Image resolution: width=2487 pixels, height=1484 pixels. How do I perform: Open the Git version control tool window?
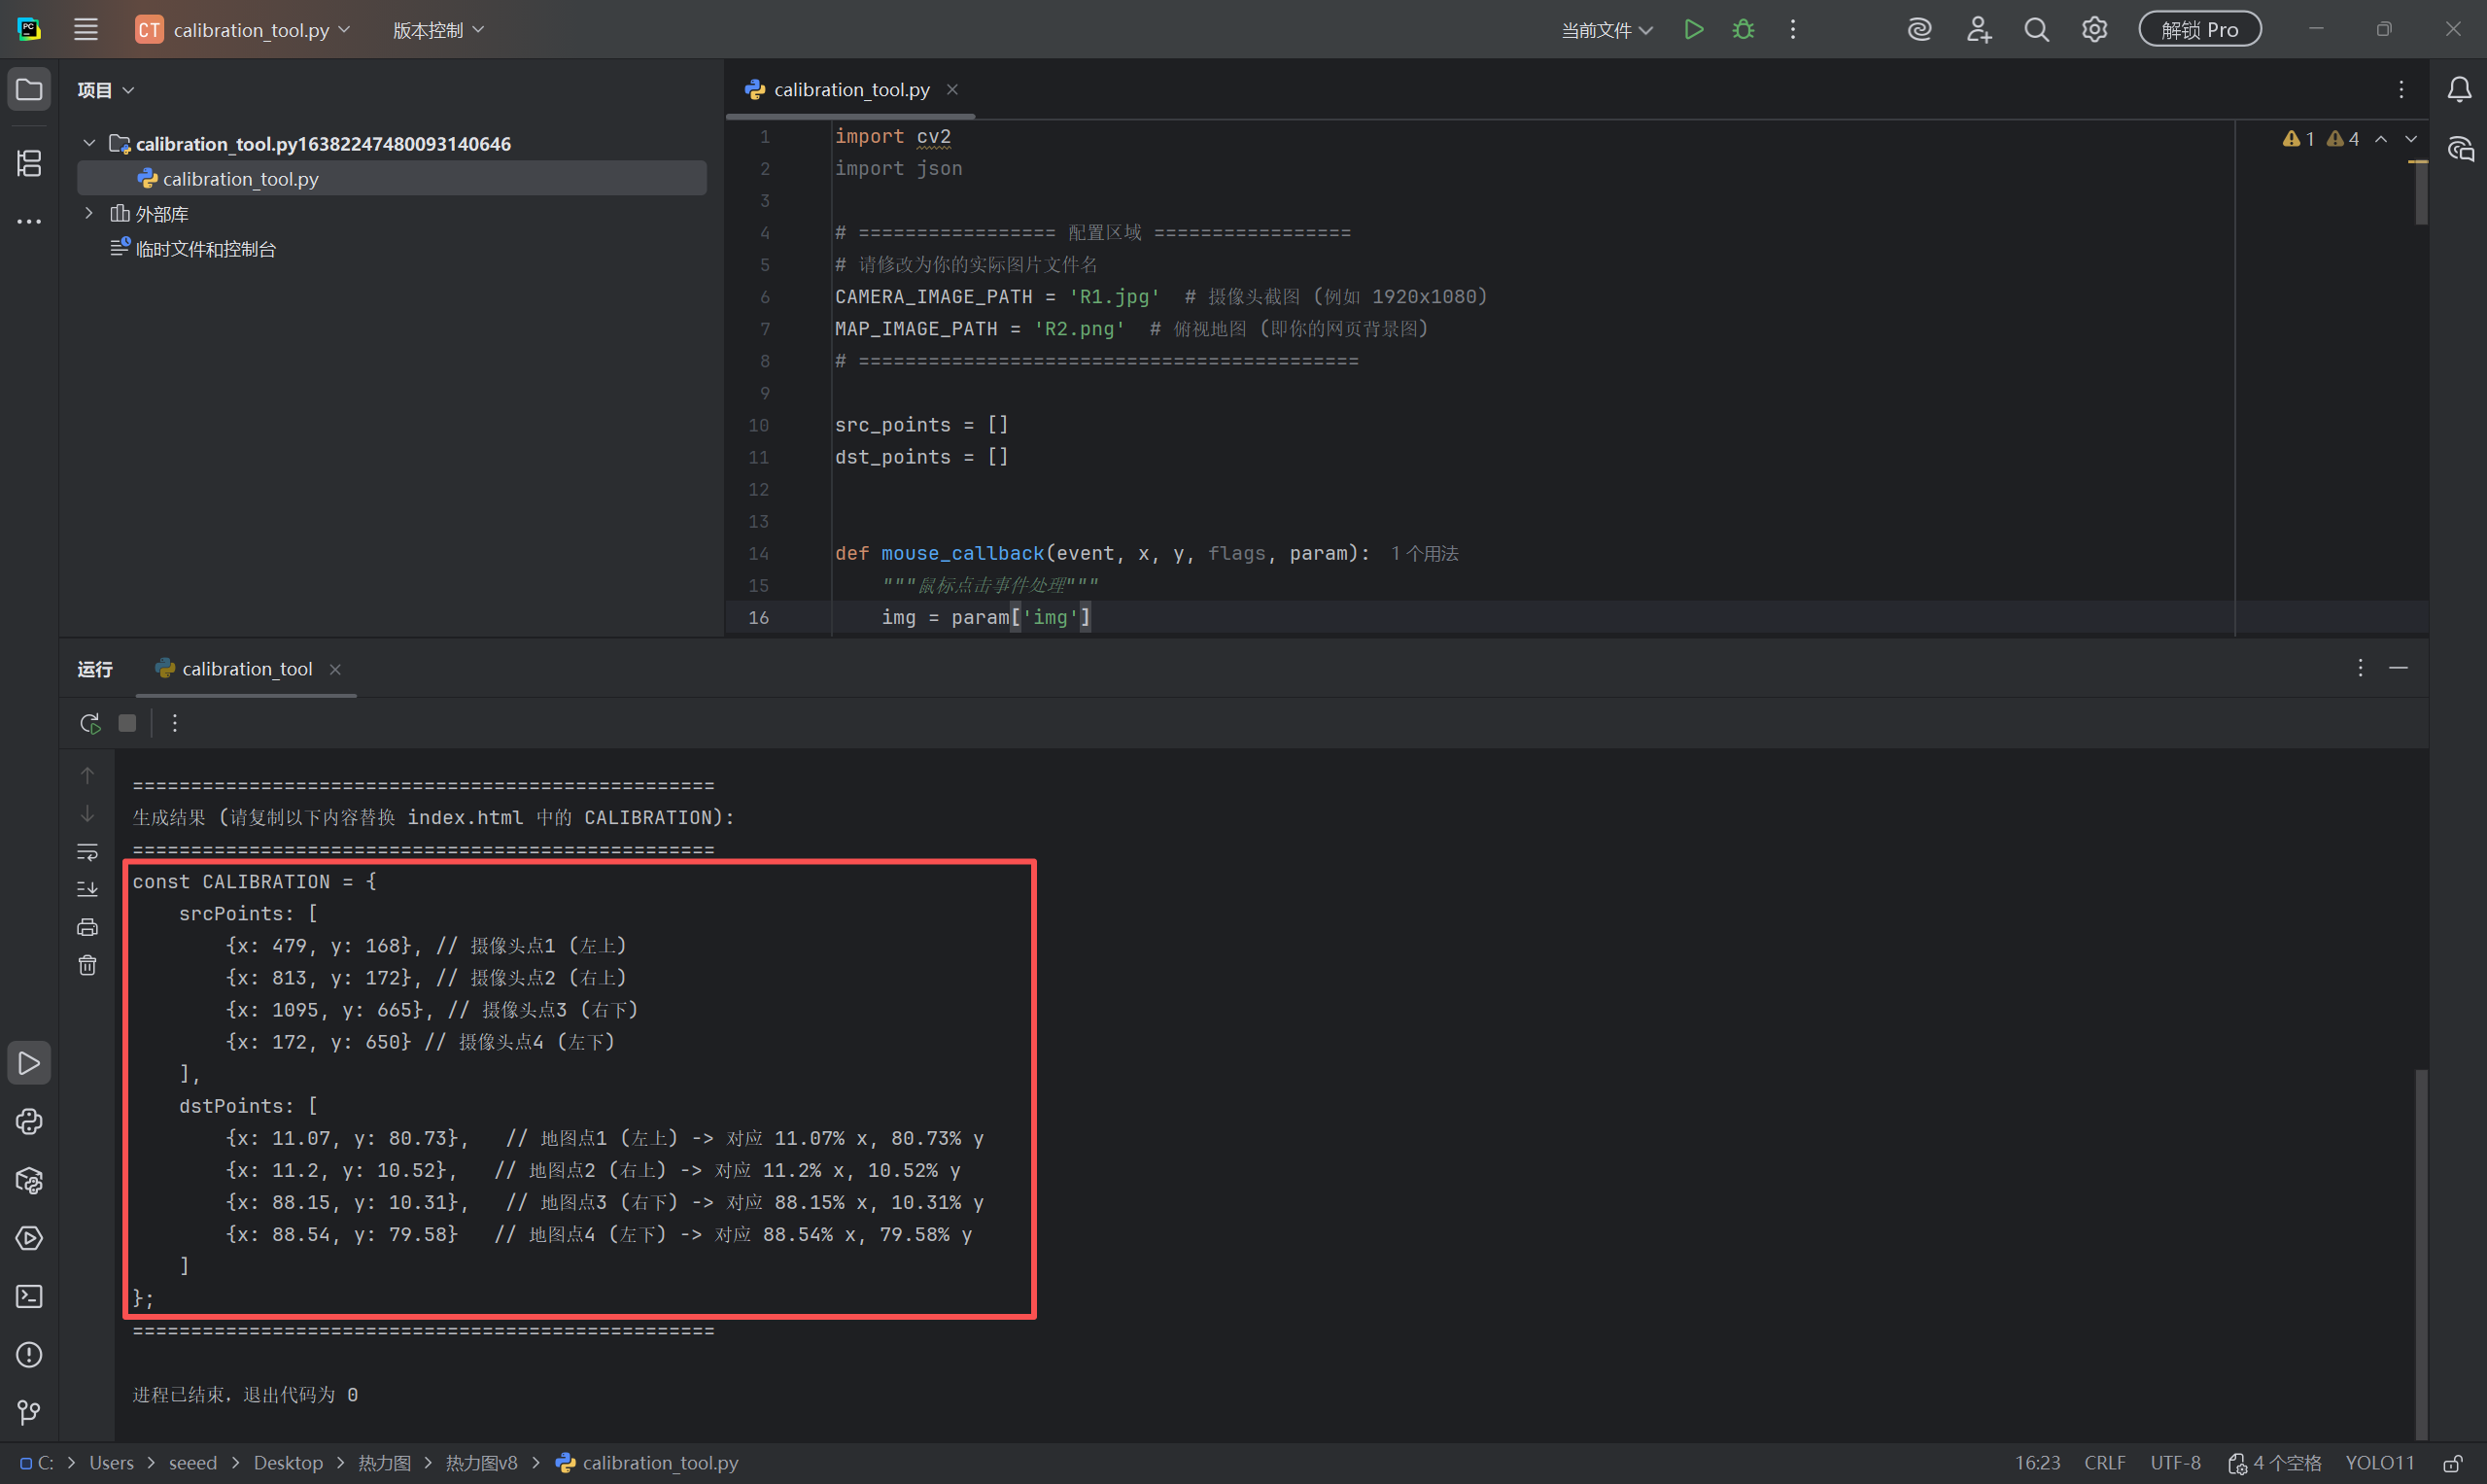(29, 1412)
